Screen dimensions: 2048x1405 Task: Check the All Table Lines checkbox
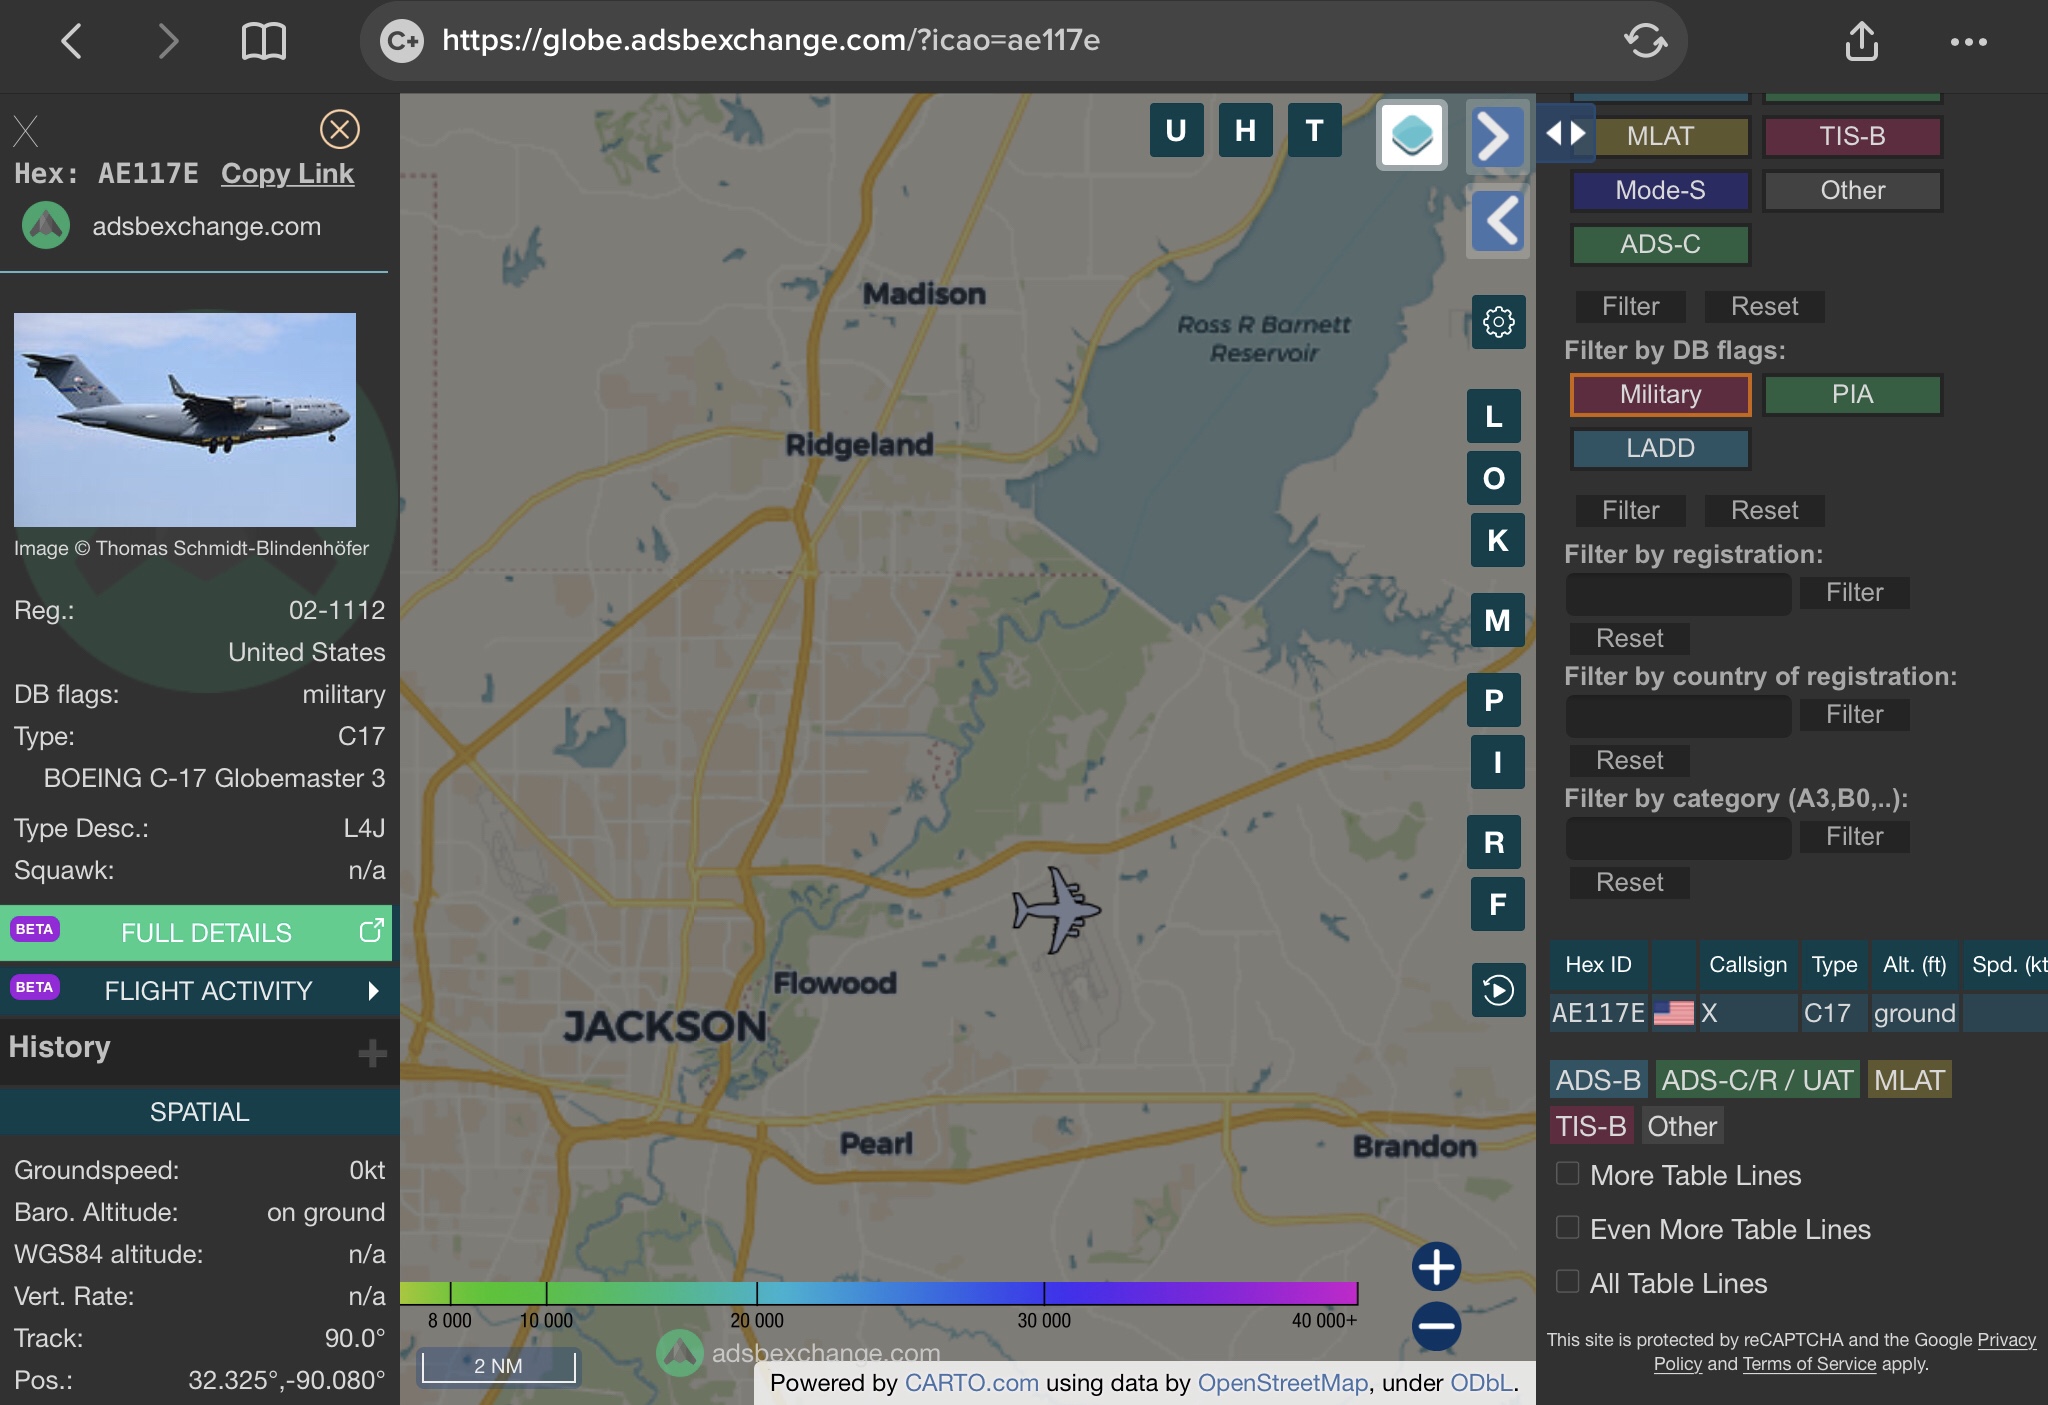tap(1567, 1281)
